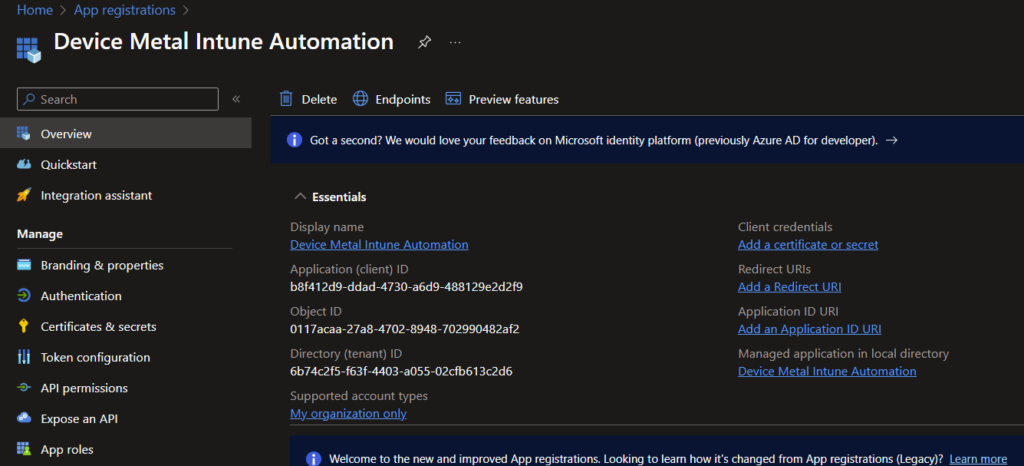
Task: Click the Integration assistant rocket icon
Action: click(x=24, y=195)
